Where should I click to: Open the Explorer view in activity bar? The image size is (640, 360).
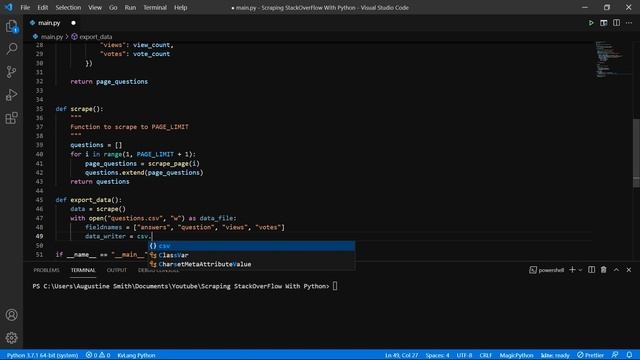11,26
